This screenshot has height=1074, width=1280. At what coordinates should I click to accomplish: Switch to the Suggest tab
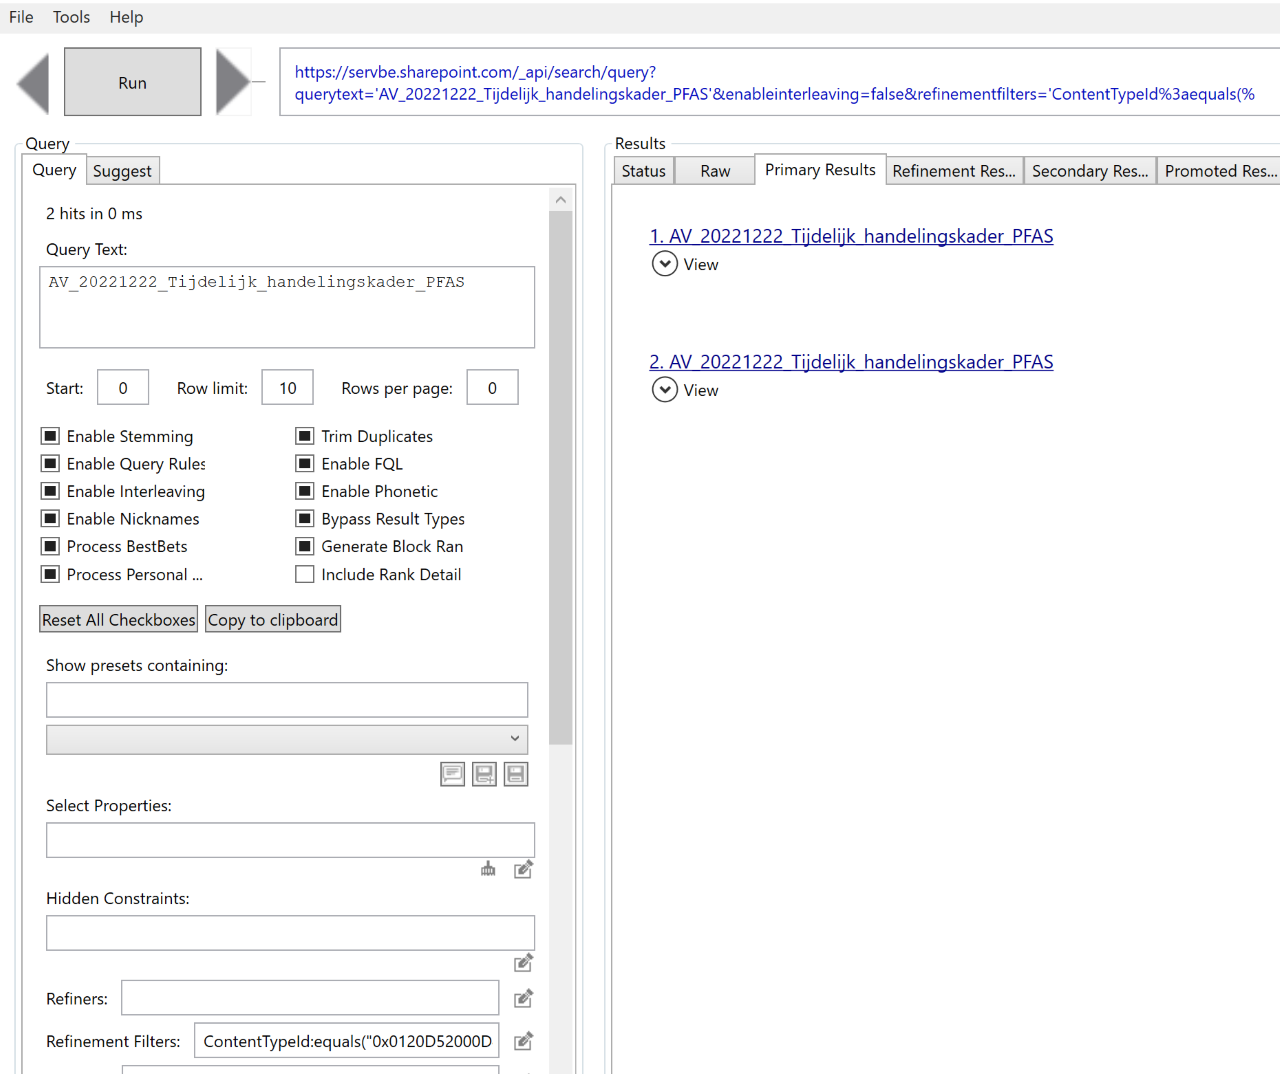pyautogui.click(x=122, y=171)
